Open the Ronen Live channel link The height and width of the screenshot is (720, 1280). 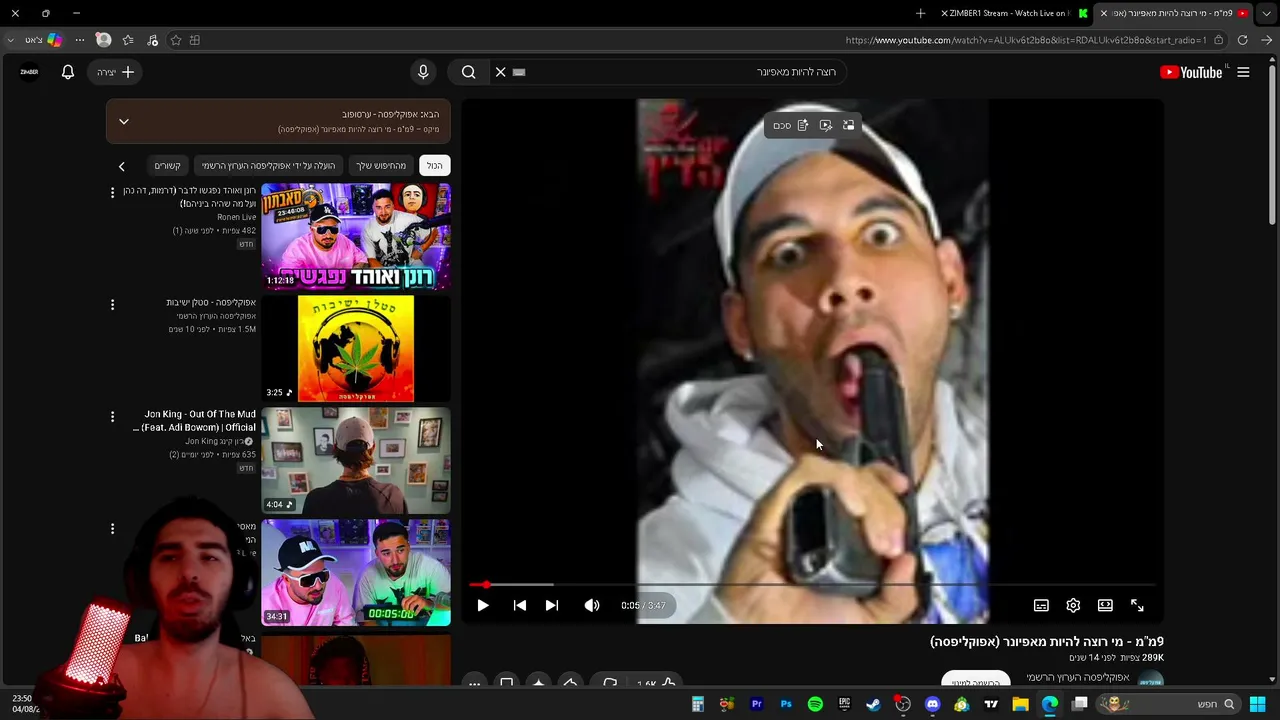236,217
